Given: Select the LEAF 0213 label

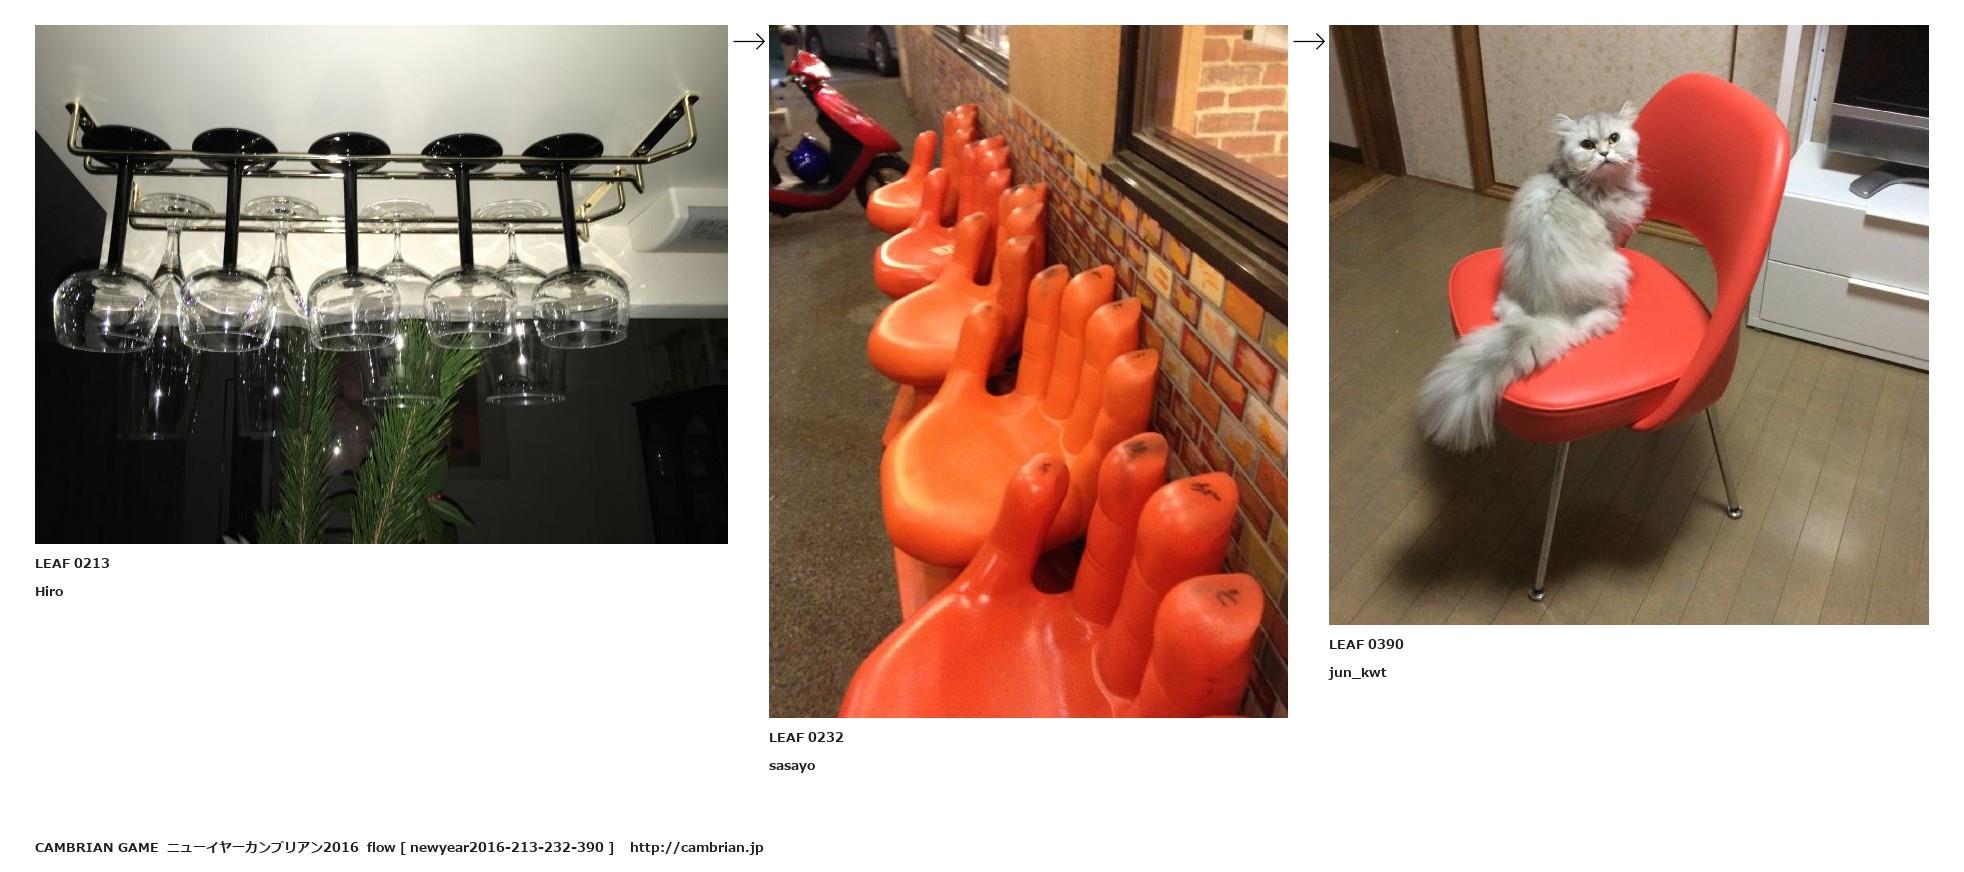Looking at the screenshot, I should tap(72, 563).
